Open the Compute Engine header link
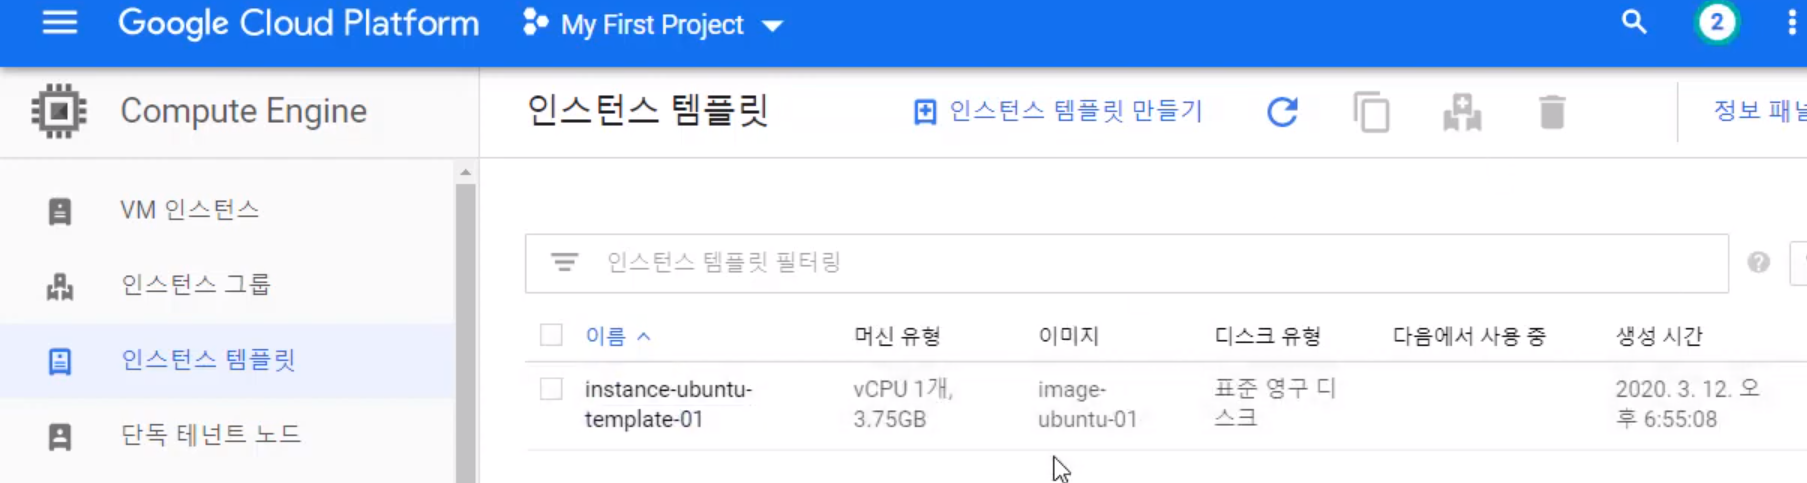Image resolution: width=1807 pixels, height=483 pixels. (x=243, y=111)
